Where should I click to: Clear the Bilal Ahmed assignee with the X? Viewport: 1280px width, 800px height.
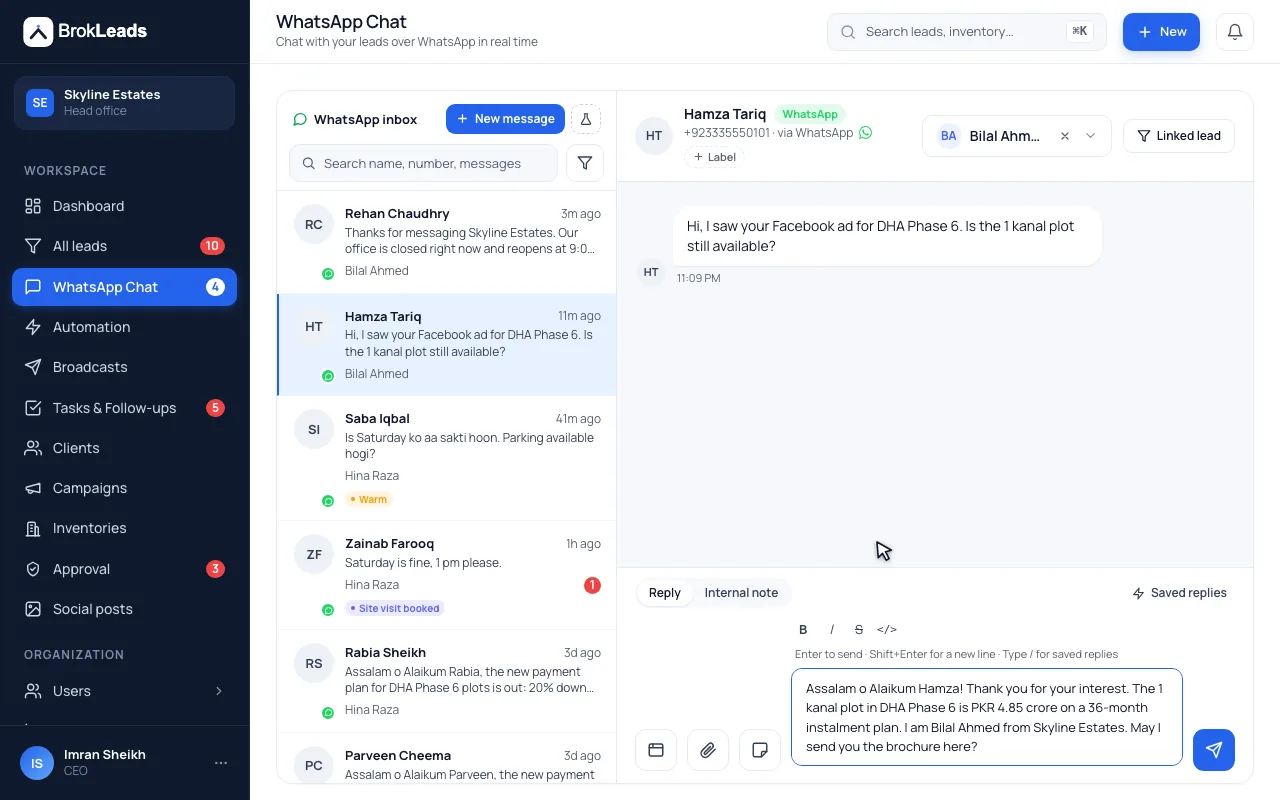pos(1065,136)
